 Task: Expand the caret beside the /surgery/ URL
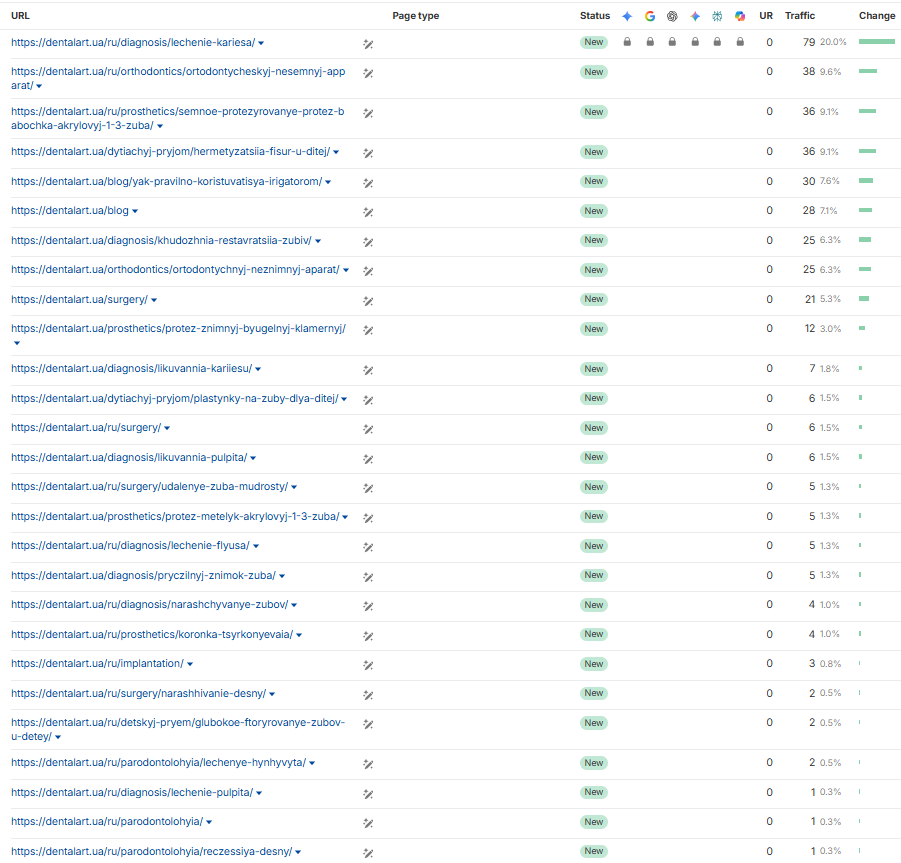pyautogui.click(x=154, y=300)
